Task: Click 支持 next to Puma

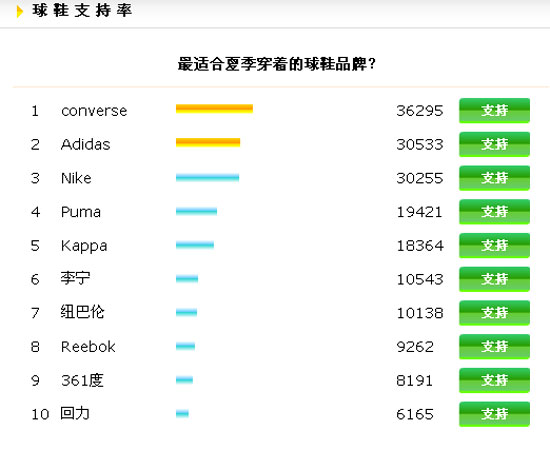Action: coord(494,211)
